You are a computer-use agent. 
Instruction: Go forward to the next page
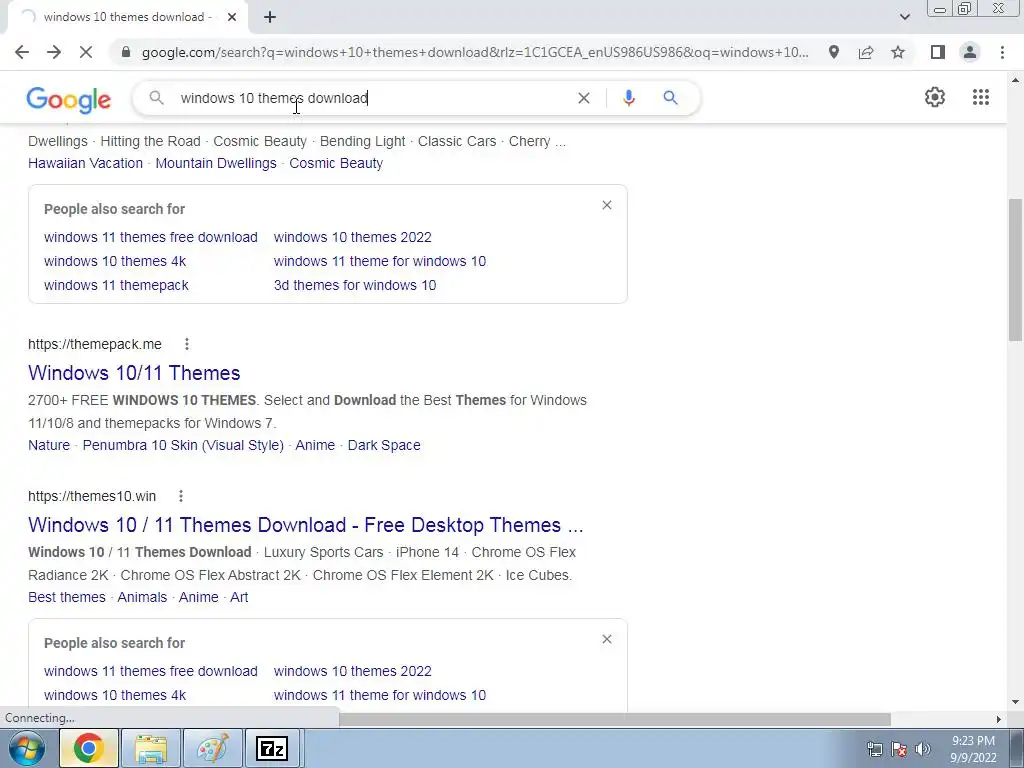coord(54,52)
